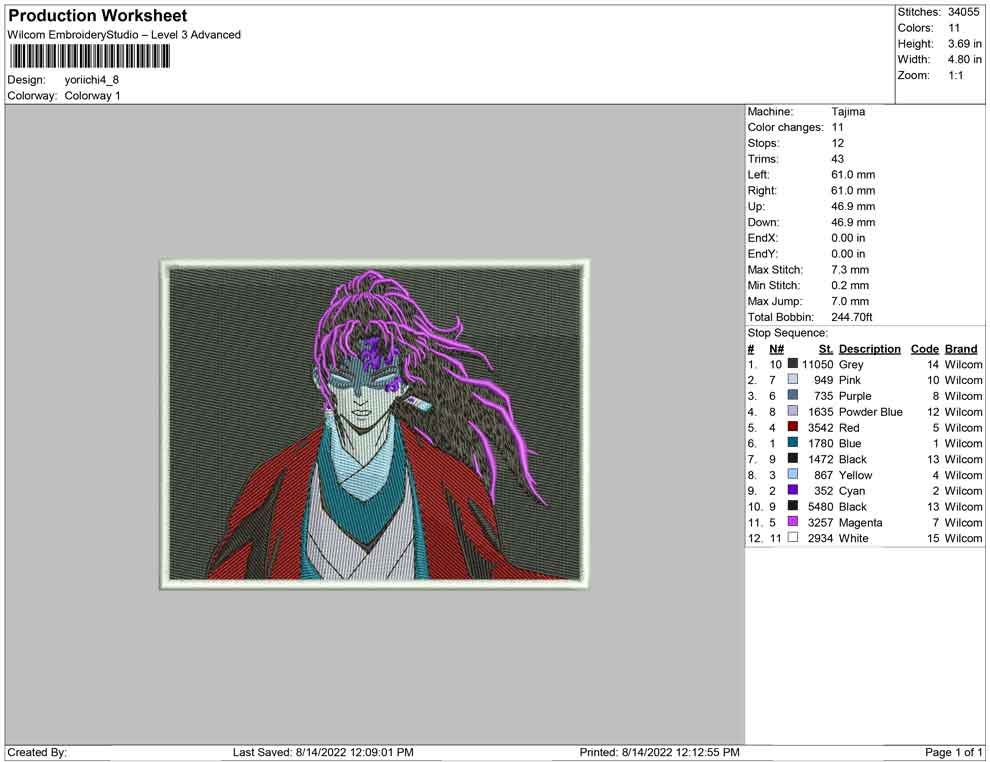Viewport: 990px width, 762px height.
Task: Click the Cyan row's color swatch
Action: pyautogui.click(x=792, y=490)
